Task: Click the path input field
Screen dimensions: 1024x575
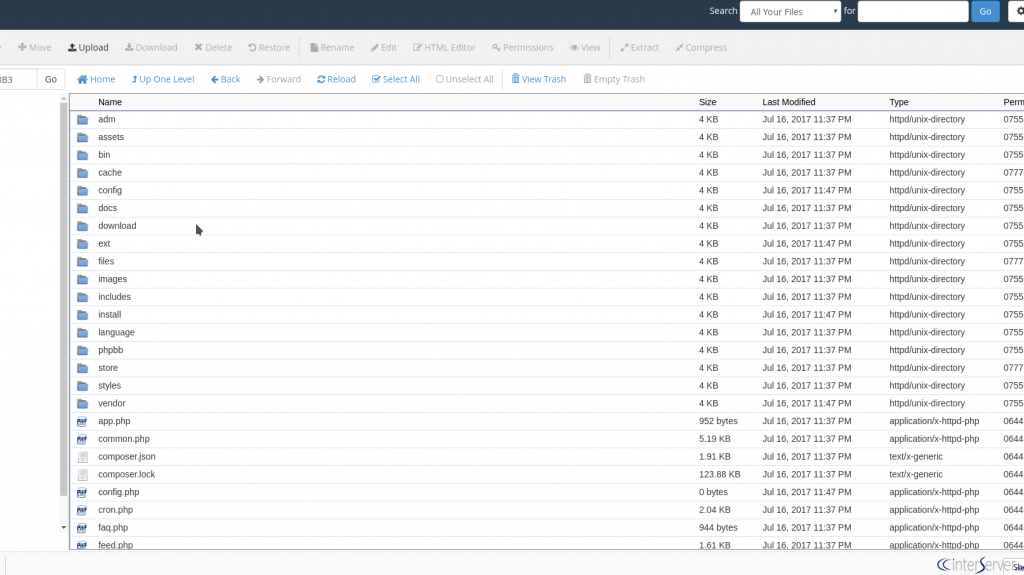Action: pyautogui.click(x=18, y=79)
